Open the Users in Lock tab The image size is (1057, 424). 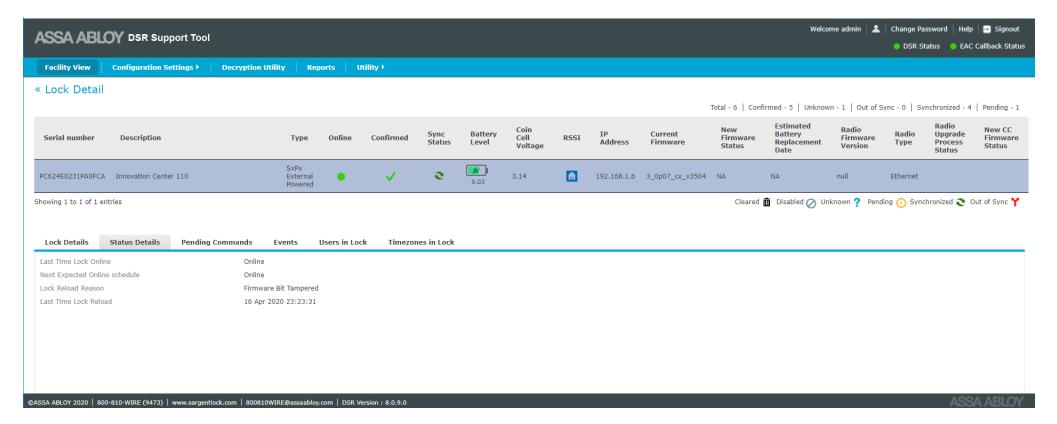tap(343, 243)
